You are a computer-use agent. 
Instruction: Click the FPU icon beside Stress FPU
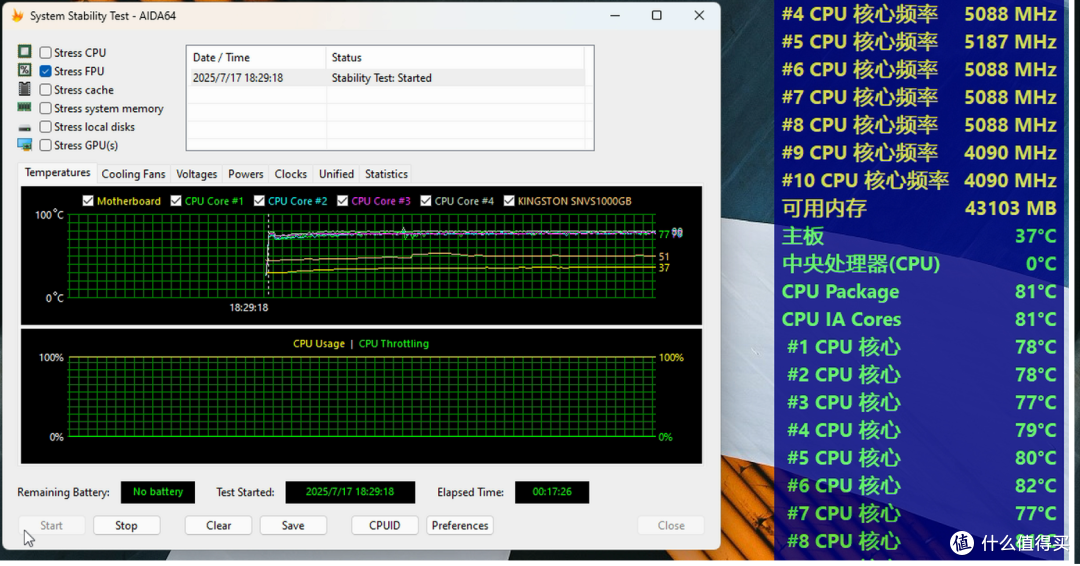(x=24, y=71)
